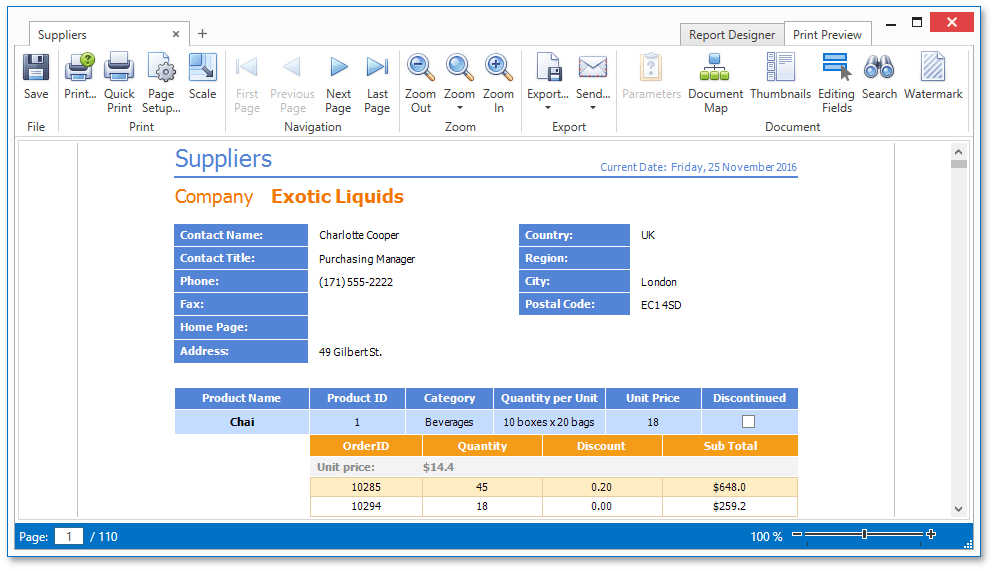This screenshot has height=571, width=994.
Task: Open the Zoom level dropdown
Action: click(460, 108)
